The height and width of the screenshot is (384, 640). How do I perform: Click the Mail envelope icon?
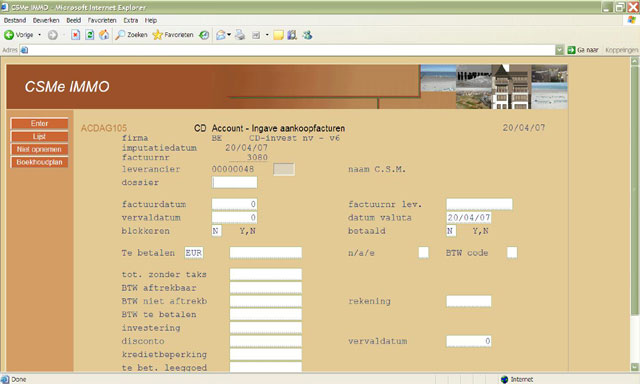220,35
